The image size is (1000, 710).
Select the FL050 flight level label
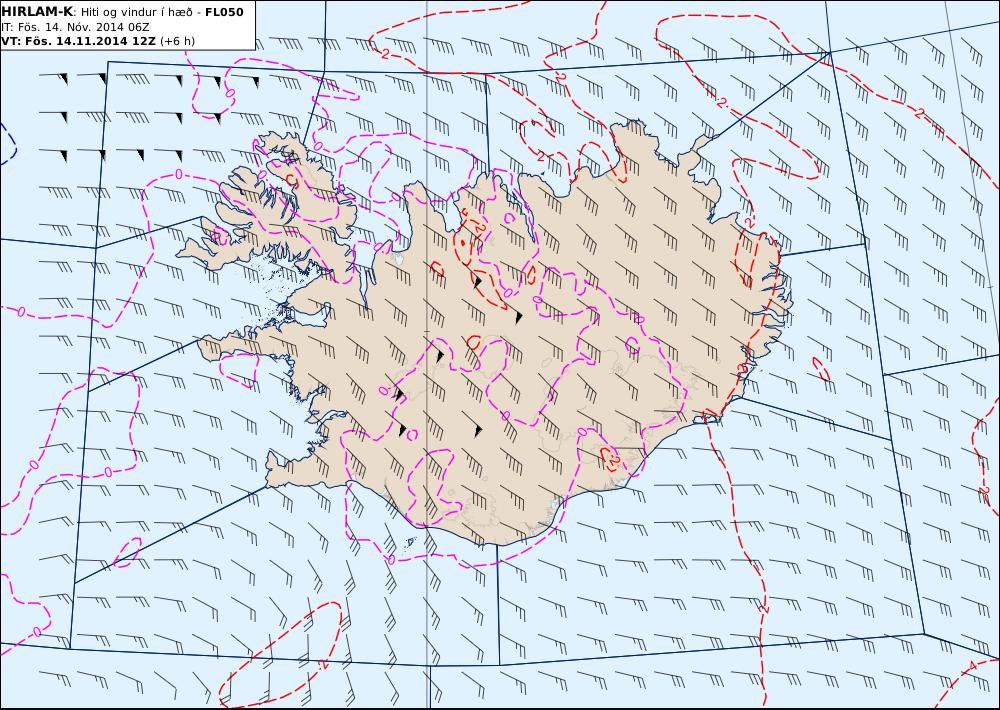click(224, 12)
